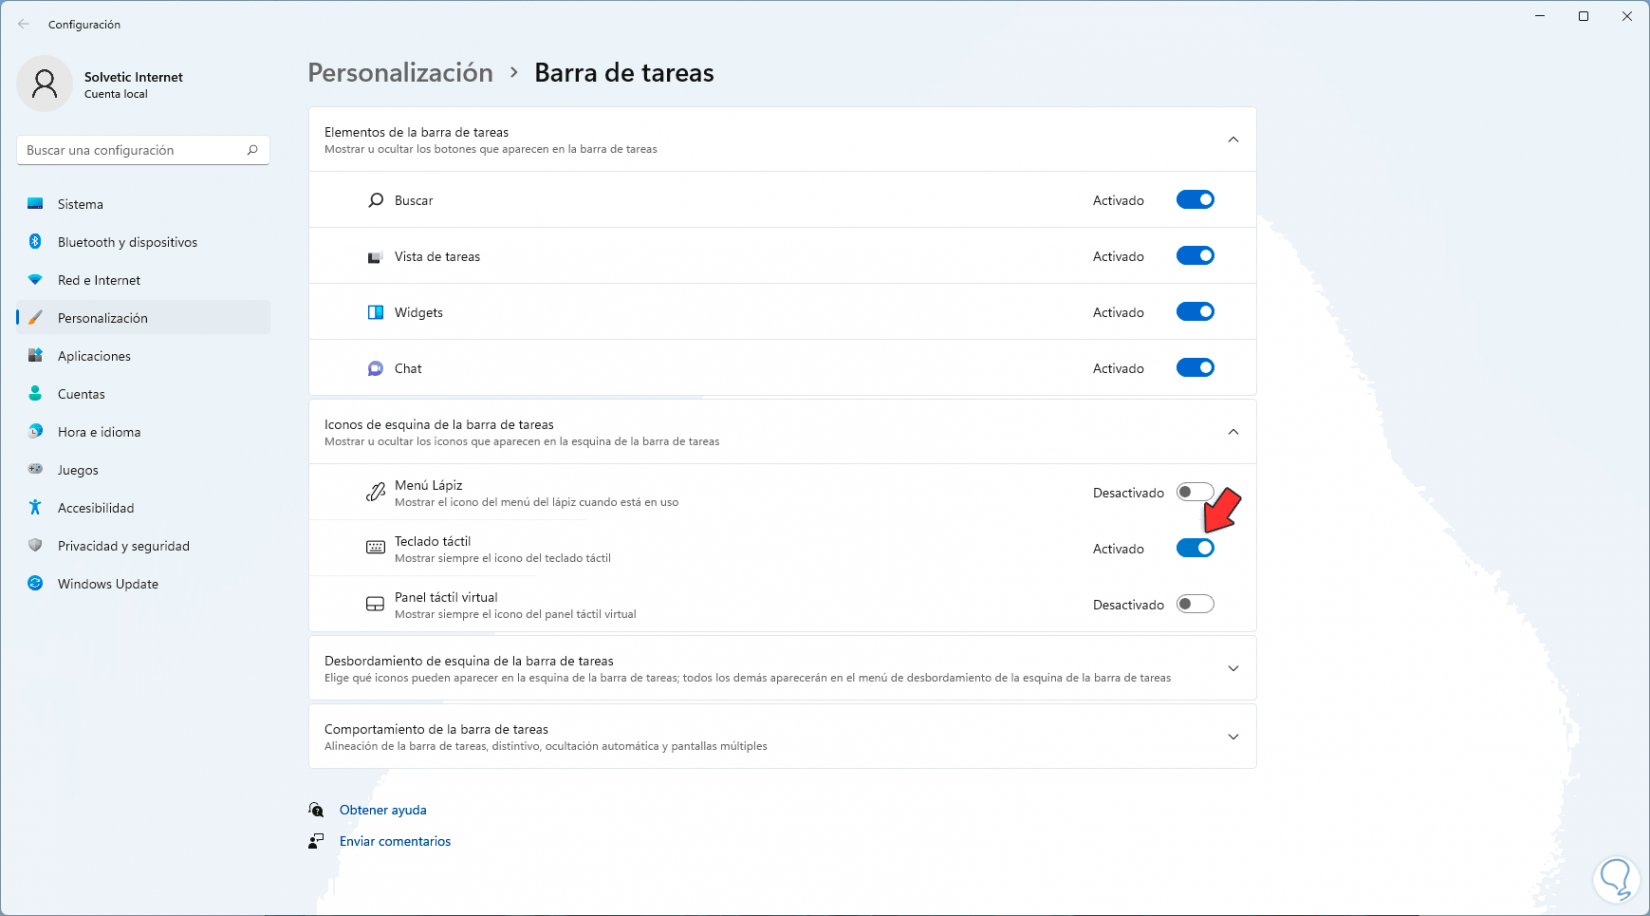Disable the Teclado táctil toggle
1650x916 pixels.
[1195, 548]
